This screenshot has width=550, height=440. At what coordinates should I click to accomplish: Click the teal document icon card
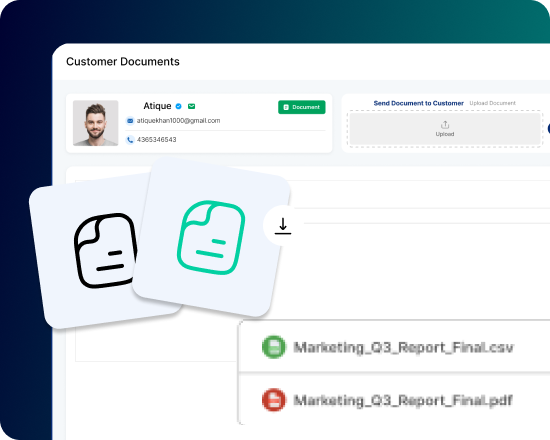[211, 238]
